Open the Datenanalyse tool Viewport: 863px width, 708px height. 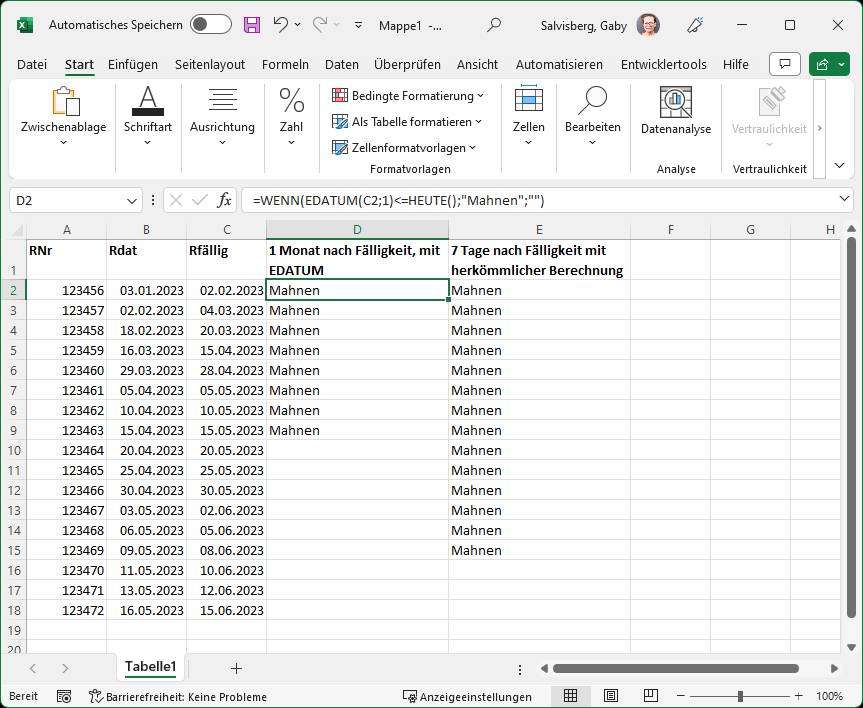coord(676,112)
